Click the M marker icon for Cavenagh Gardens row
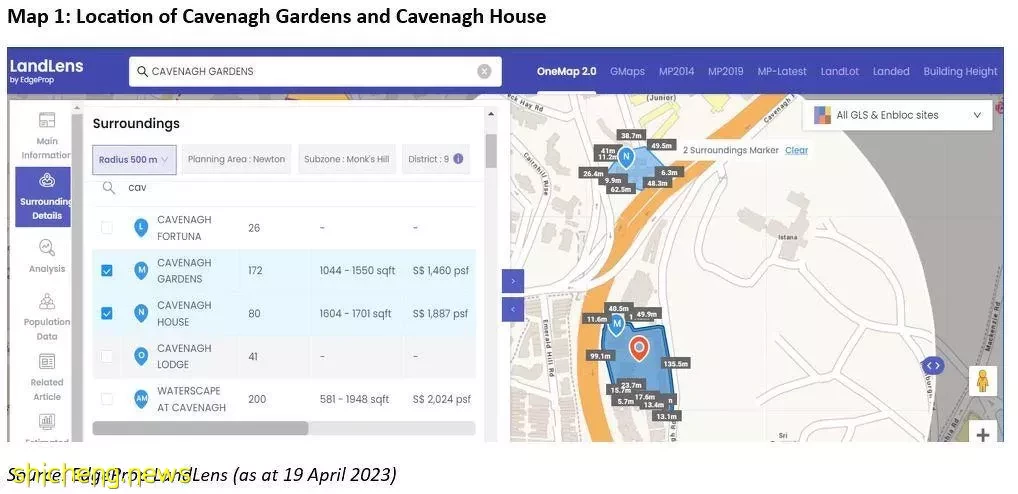 pos(141,271)
